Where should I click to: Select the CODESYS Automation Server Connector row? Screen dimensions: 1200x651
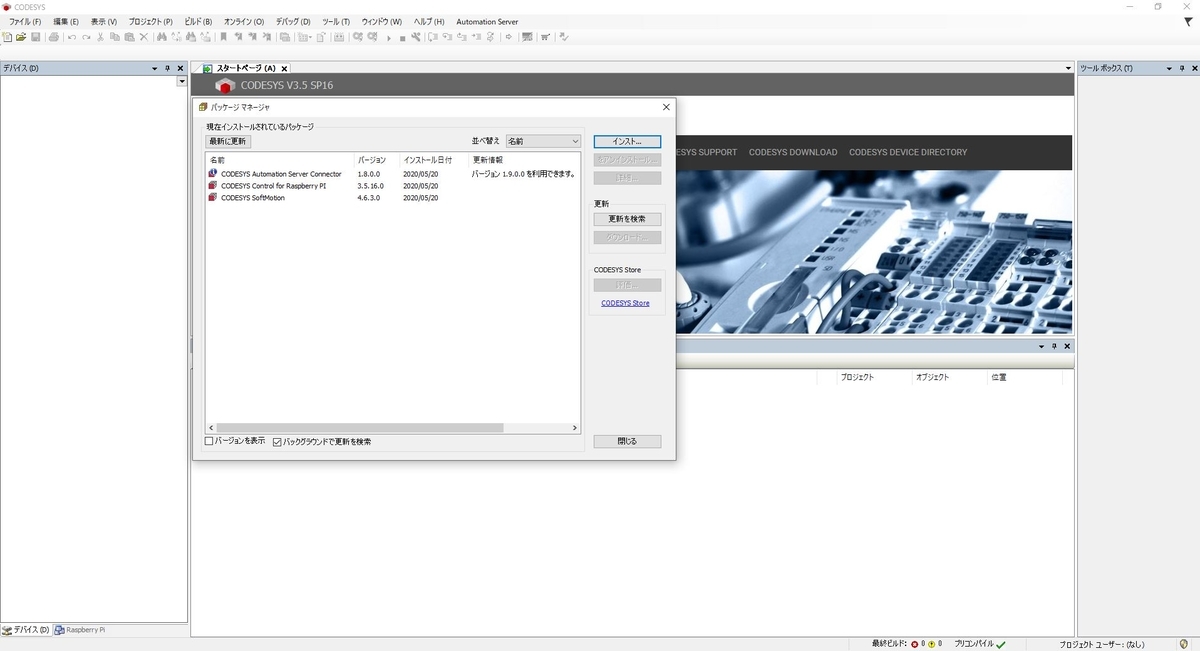(392, 173)
